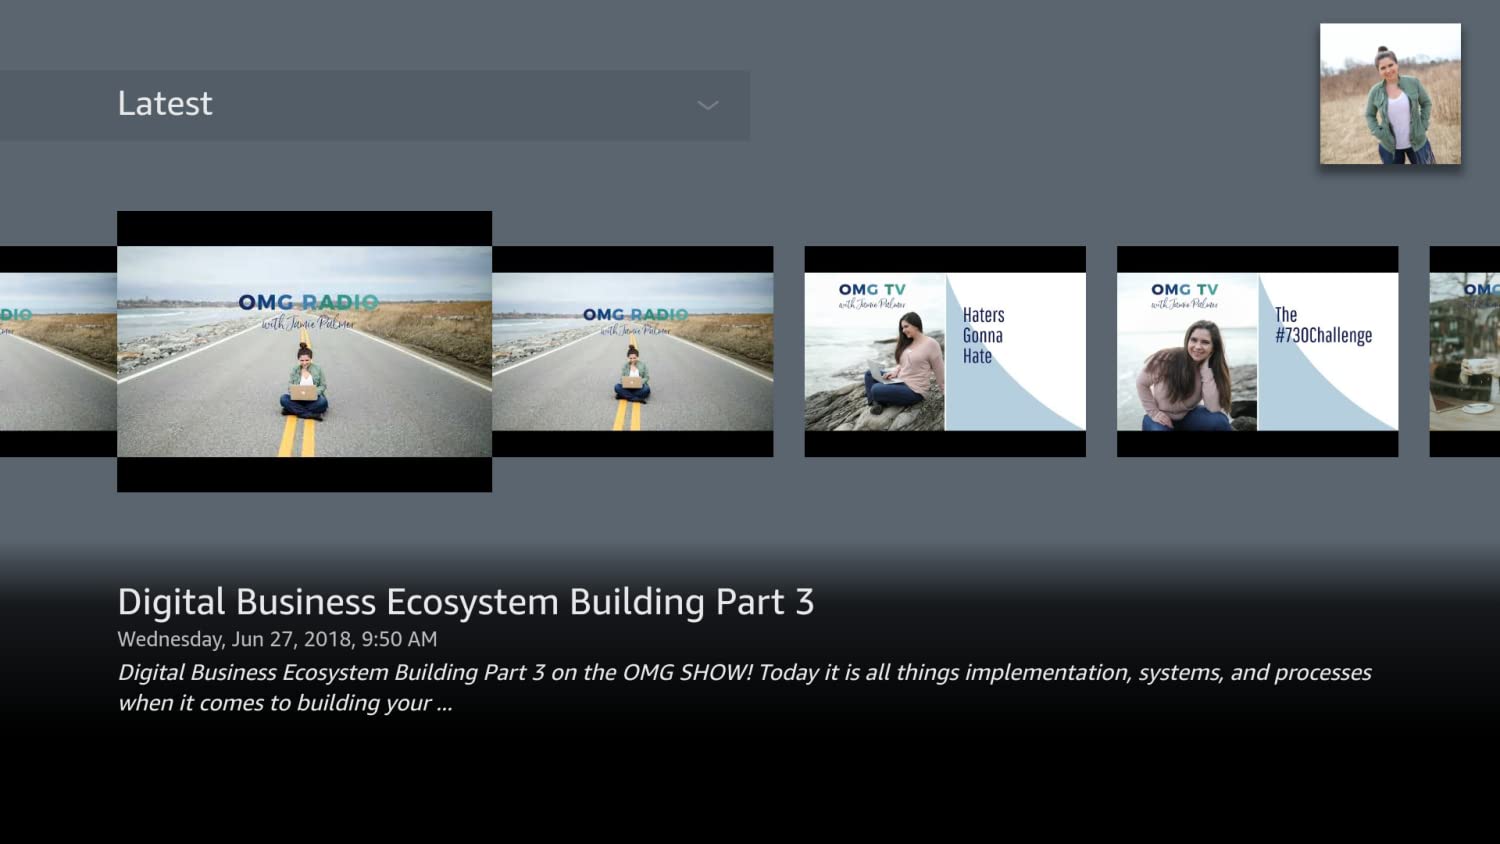The width and height of the screenshot is (1500, 844).
Task: Click OMG TV logo on Haters Gonna Hate card
Action: [x=872, y=291]
